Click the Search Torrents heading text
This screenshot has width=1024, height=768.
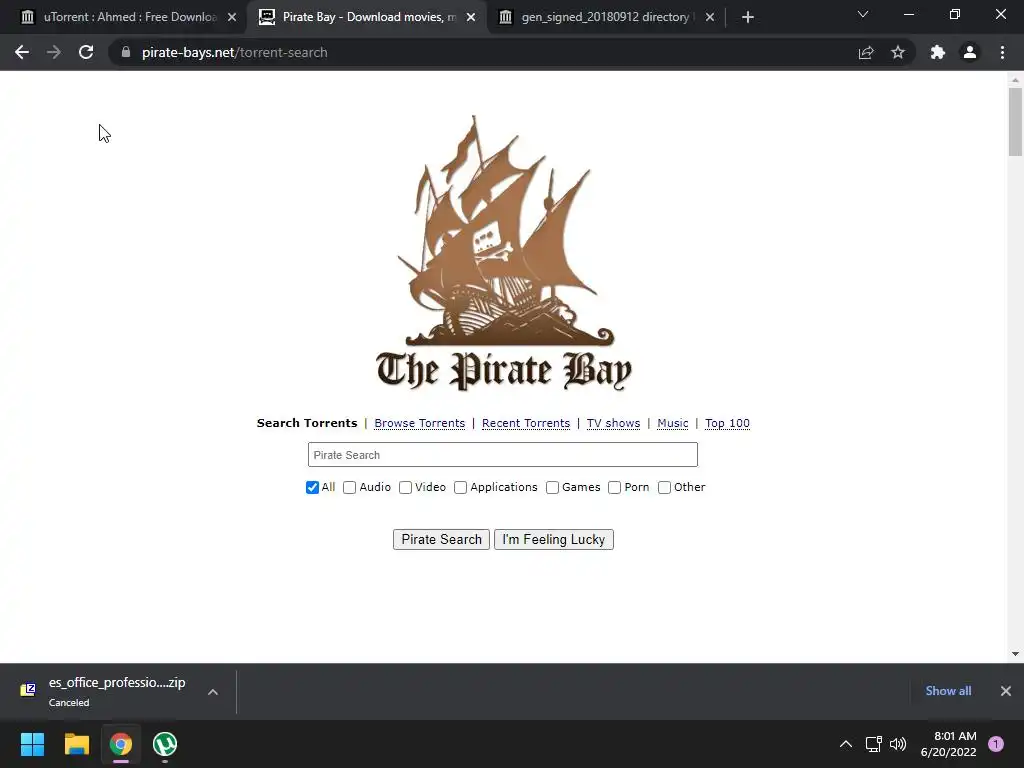tap(307, 423)
